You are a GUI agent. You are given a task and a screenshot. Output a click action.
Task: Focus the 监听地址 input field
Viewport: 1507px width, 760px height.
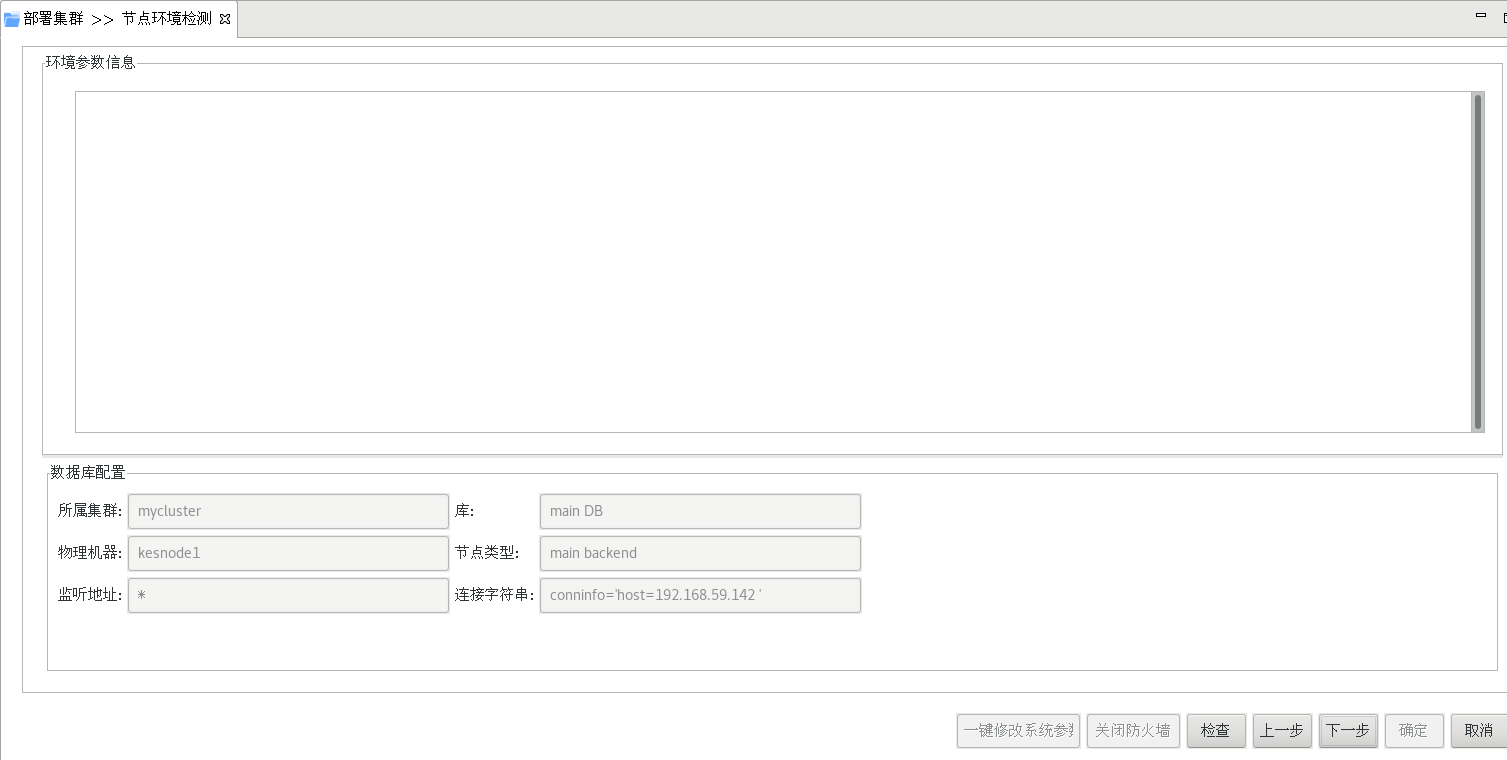(288, 595)
